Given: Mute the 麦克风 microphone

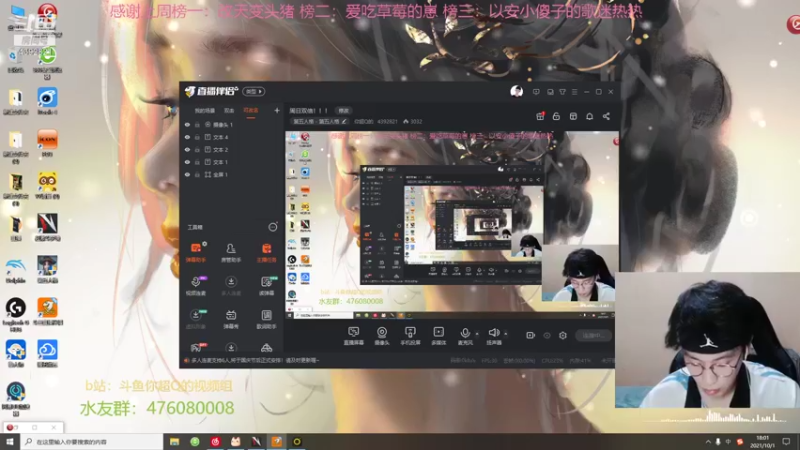Looking at the screenshot, I should pos(465,336).
